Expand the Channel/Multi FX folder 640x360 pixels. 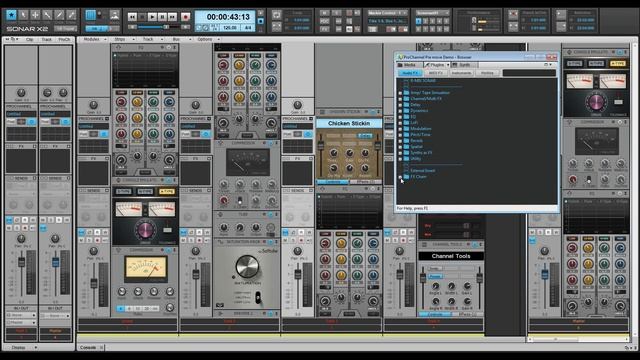[x=400, y=99]
